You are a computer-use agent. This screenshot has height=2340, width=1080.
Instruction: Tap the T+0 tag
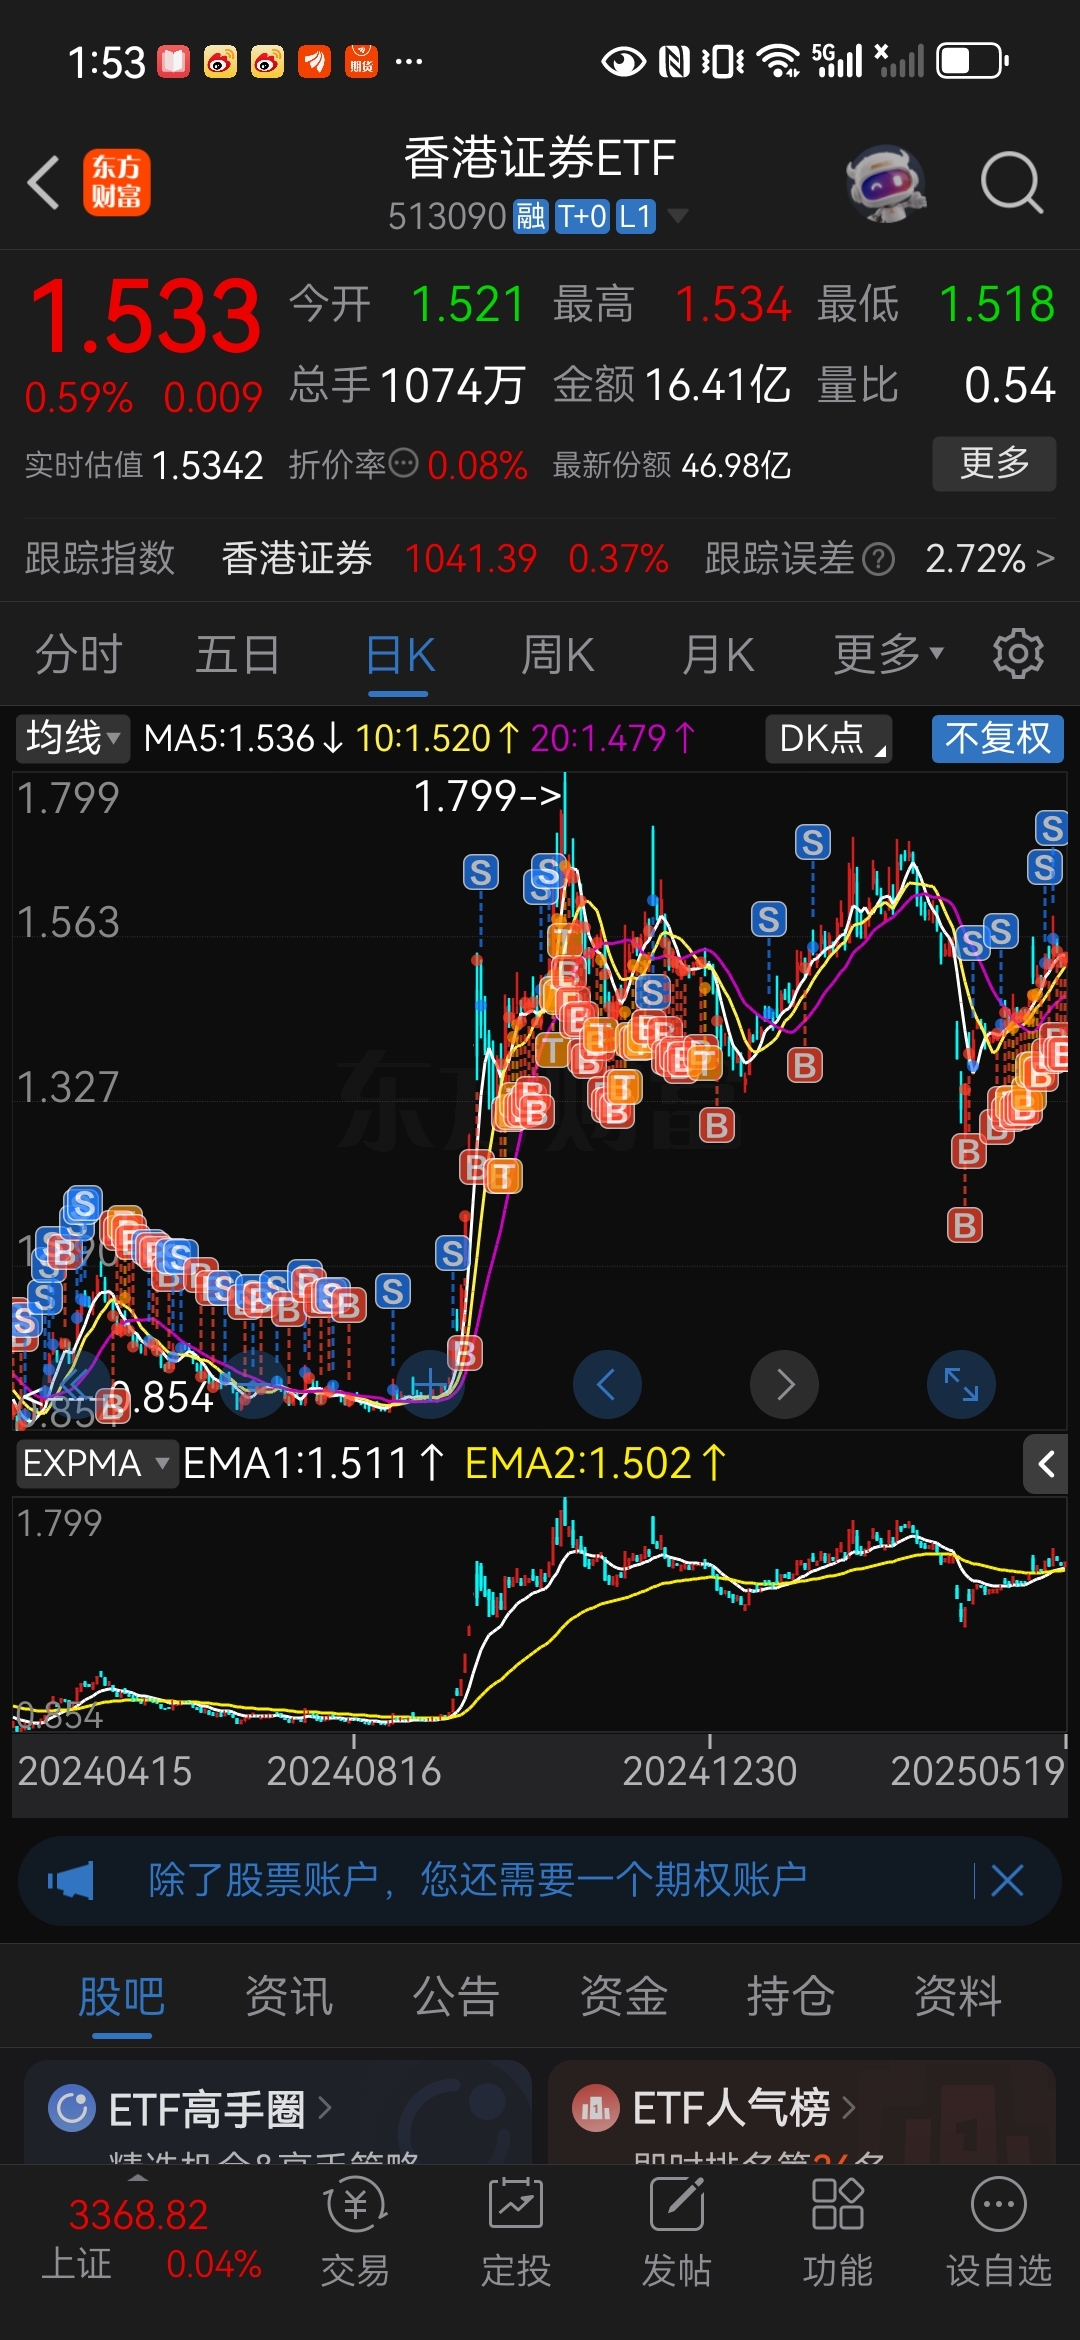point(582,216)
